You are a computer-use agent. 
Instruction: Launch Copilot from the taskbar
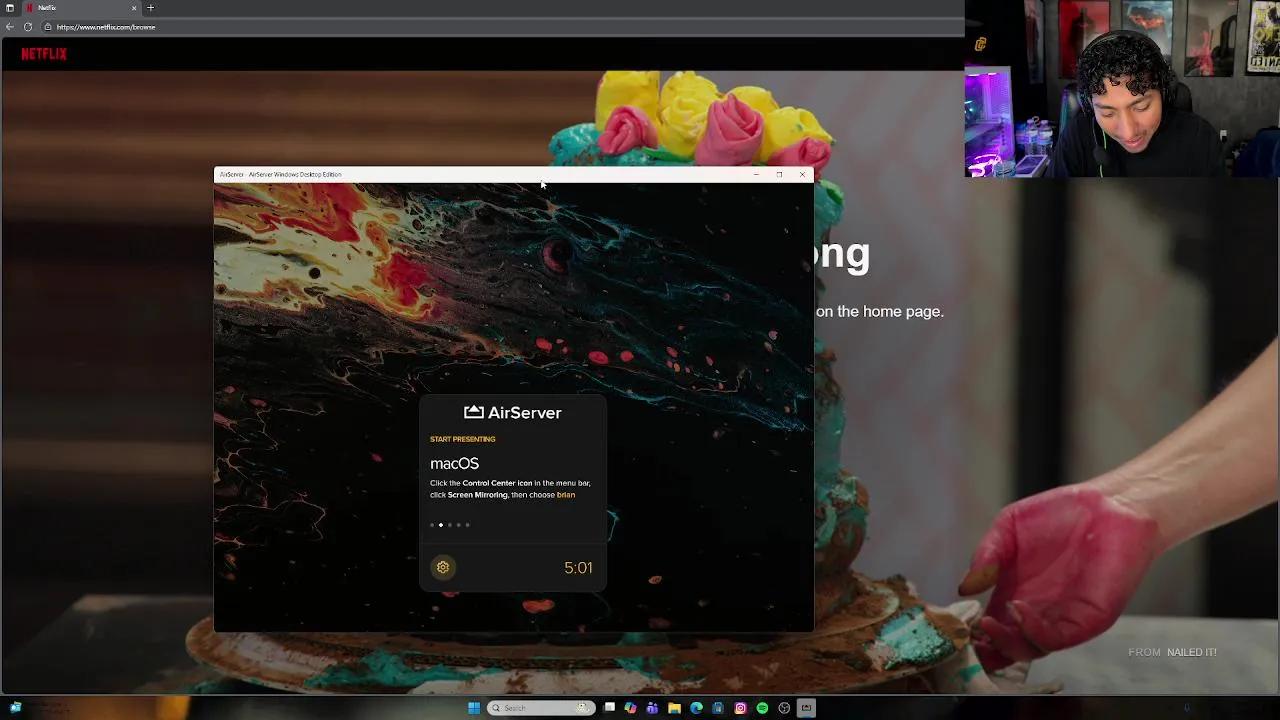pyautogui.click(x=630, y=708)
